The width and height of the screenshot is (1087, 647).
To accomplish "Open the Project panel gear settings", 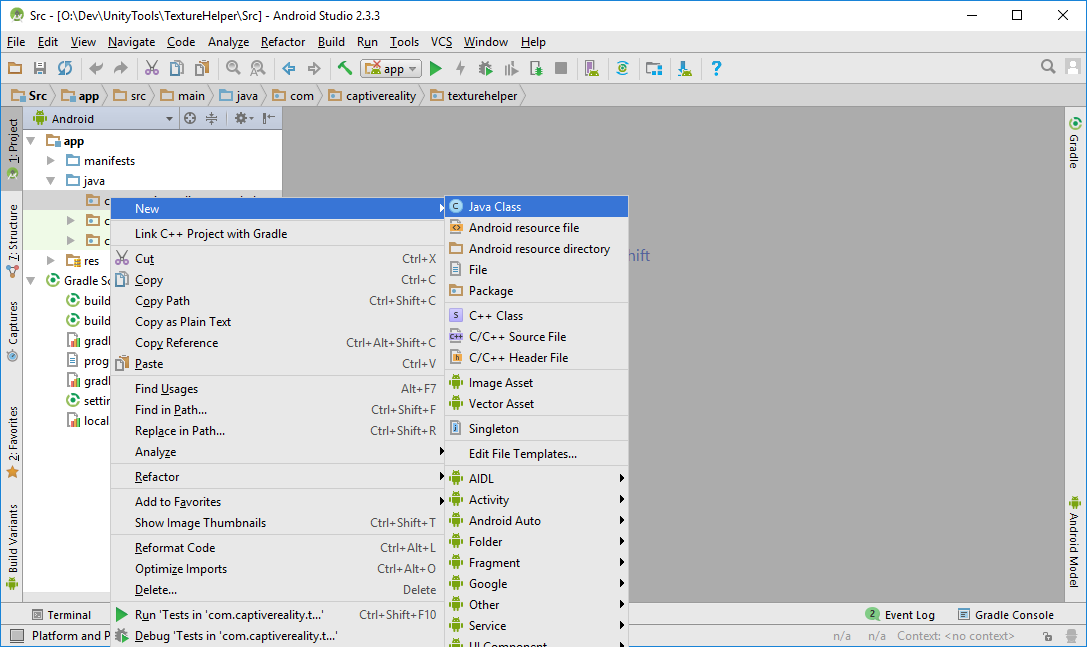I will click(243, 119).
